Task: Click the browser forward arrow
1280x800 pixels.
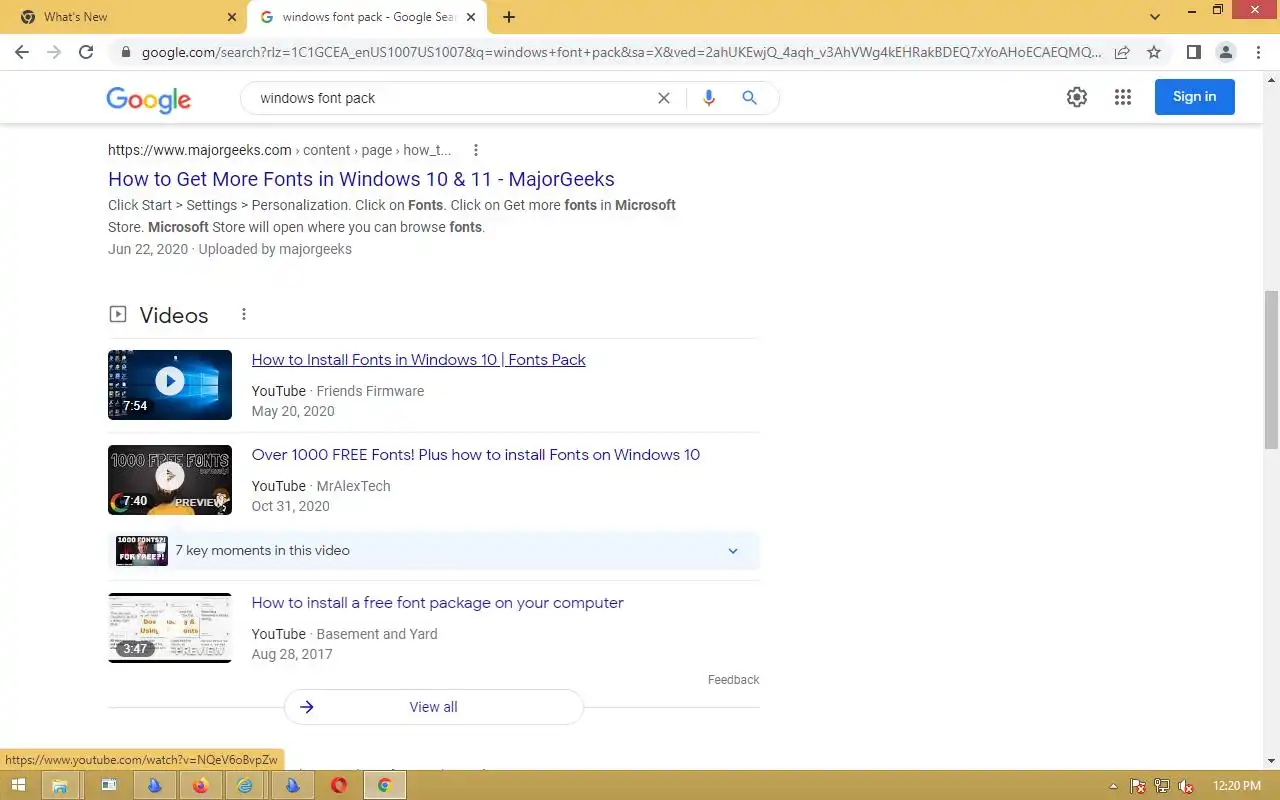Action: tap(54, 52)
